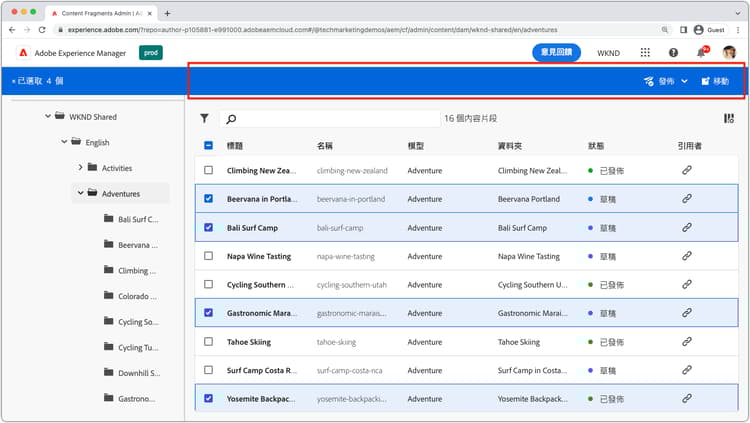Screen dimensions: 750x423
Task: Open the Cycling So... folder
Action: [131, 322]
